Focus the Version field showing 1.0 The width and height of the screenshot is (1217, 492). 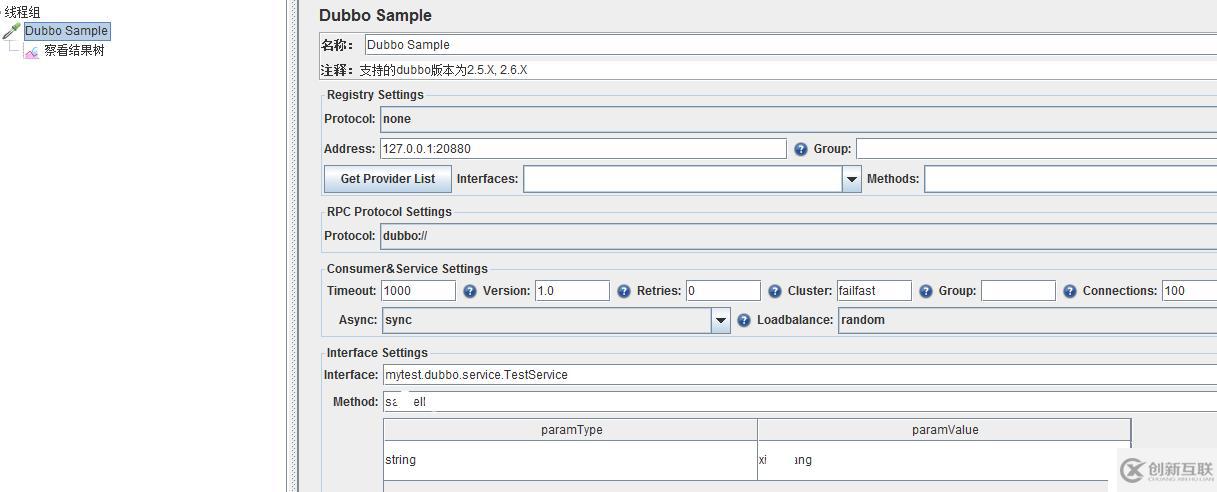point(572,291)
